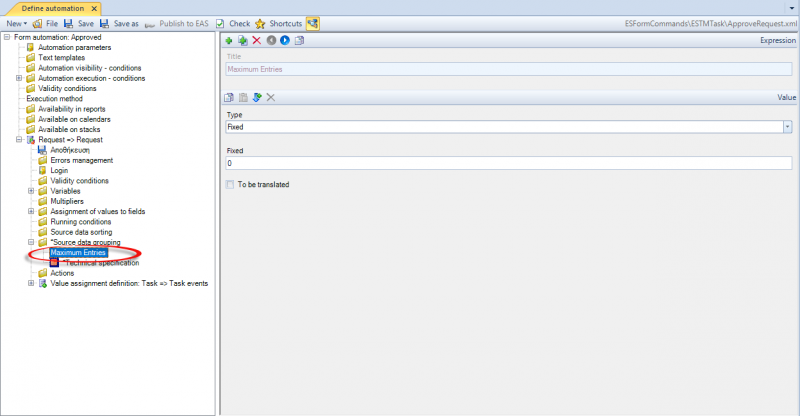Select Availability in reports tree item
This screenshot has height=416, width=800.
72,109
